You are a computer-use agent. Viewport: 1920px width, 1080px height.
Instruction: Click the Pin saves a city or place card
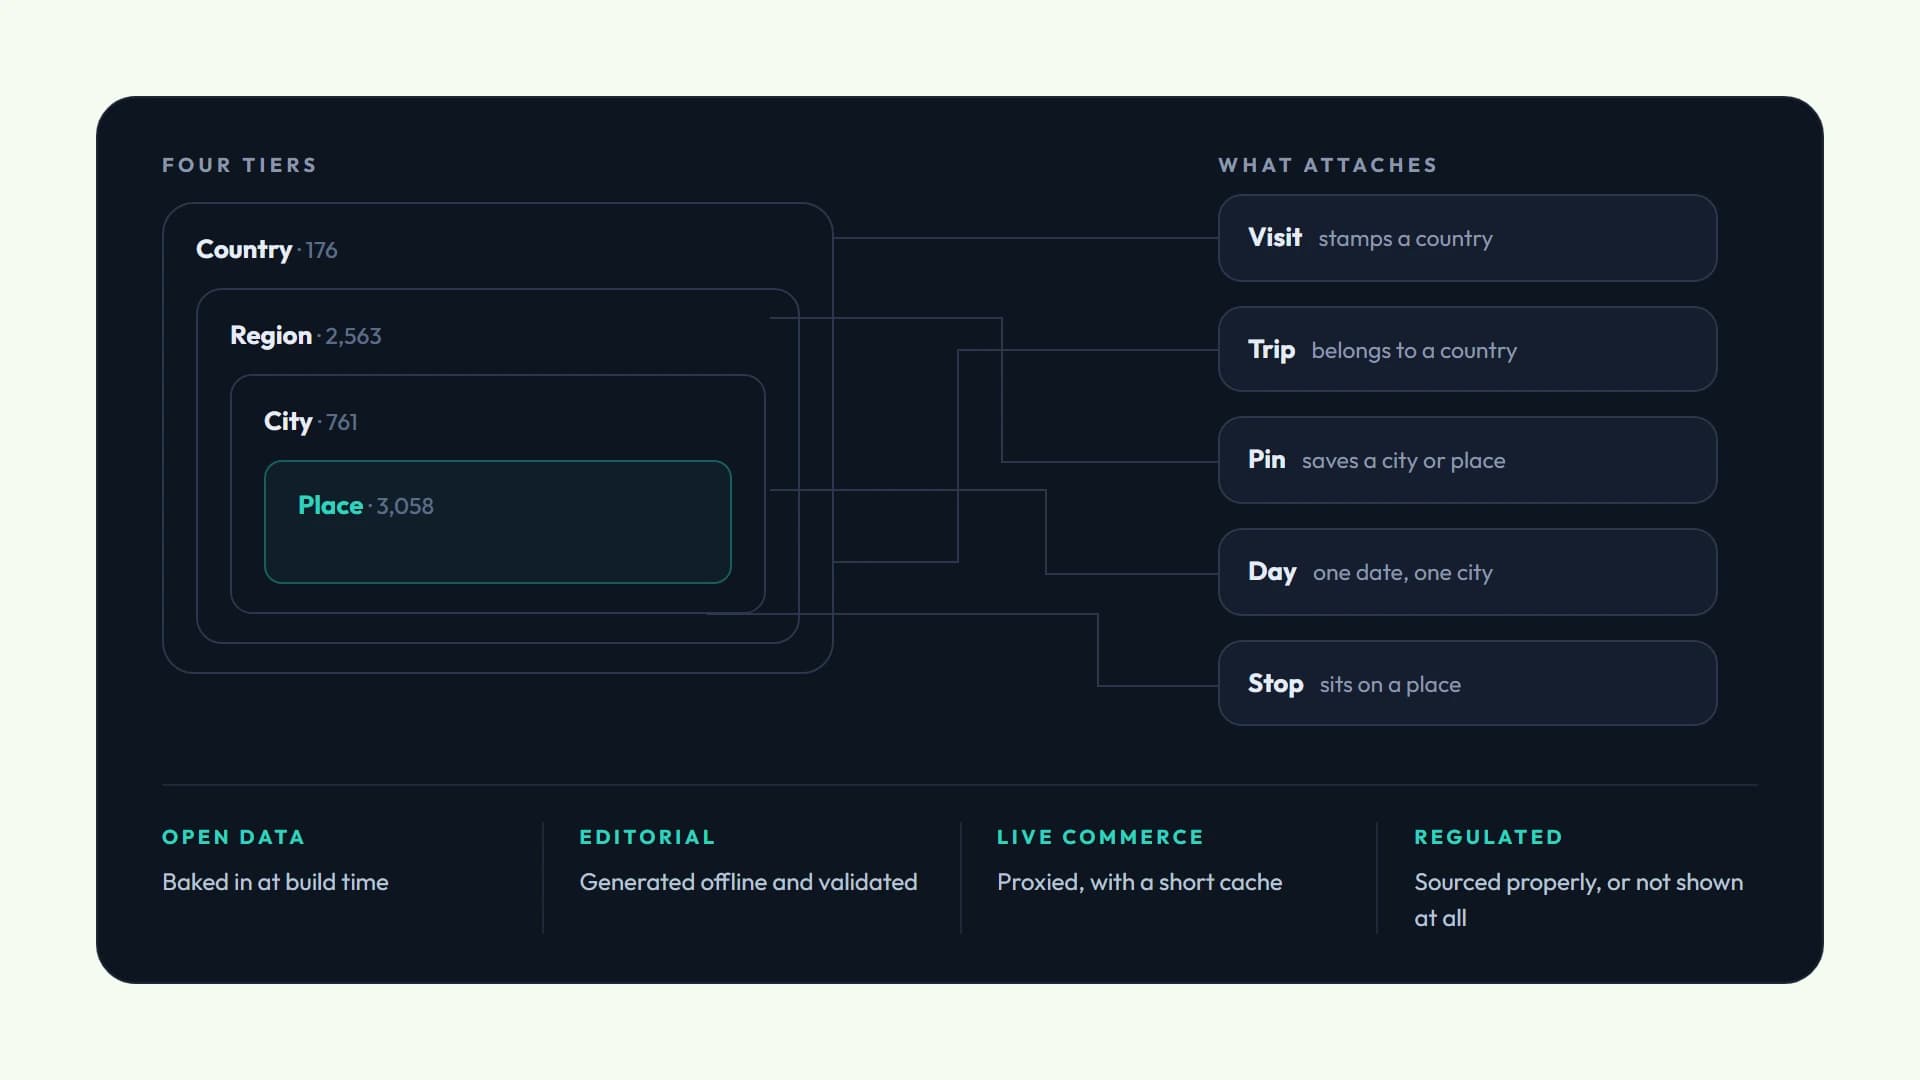point(1467,460)
